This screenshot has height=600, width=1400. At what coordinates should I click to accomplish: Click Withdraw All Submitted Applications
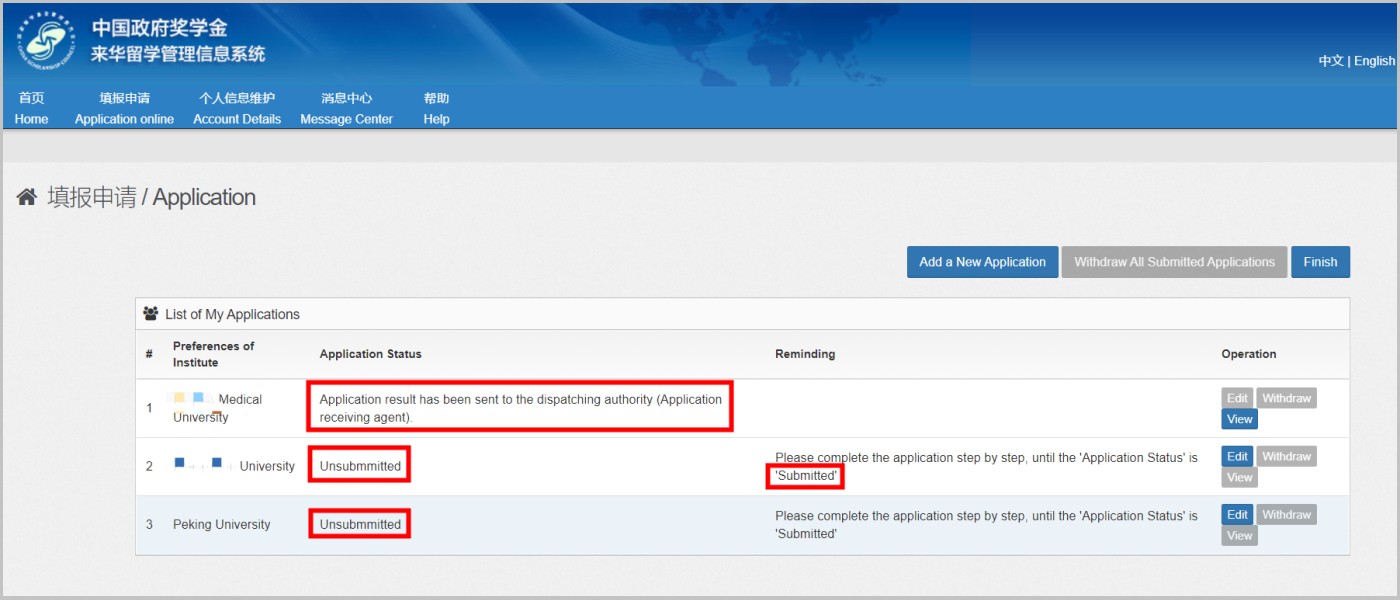(1174, 261)
